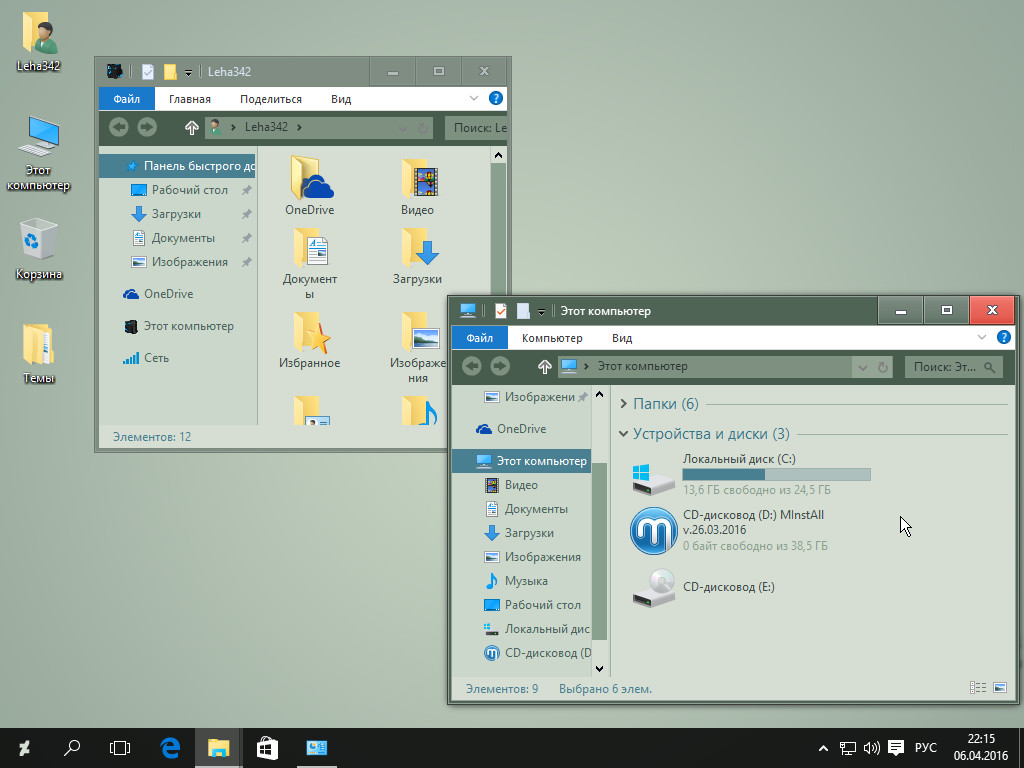
Task: Open Microsoft Edge from the taskbar
Action: [170, 747]
